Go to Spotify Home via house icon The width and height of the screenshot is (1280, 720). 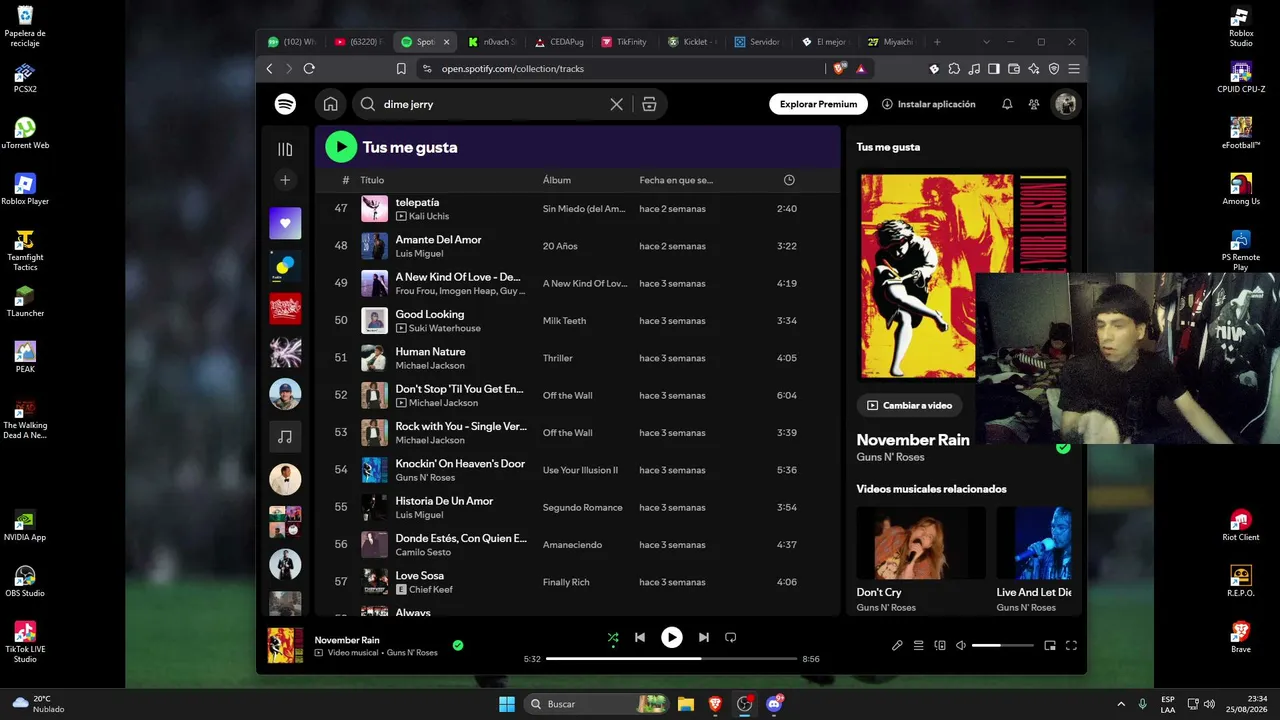[330, 104]
